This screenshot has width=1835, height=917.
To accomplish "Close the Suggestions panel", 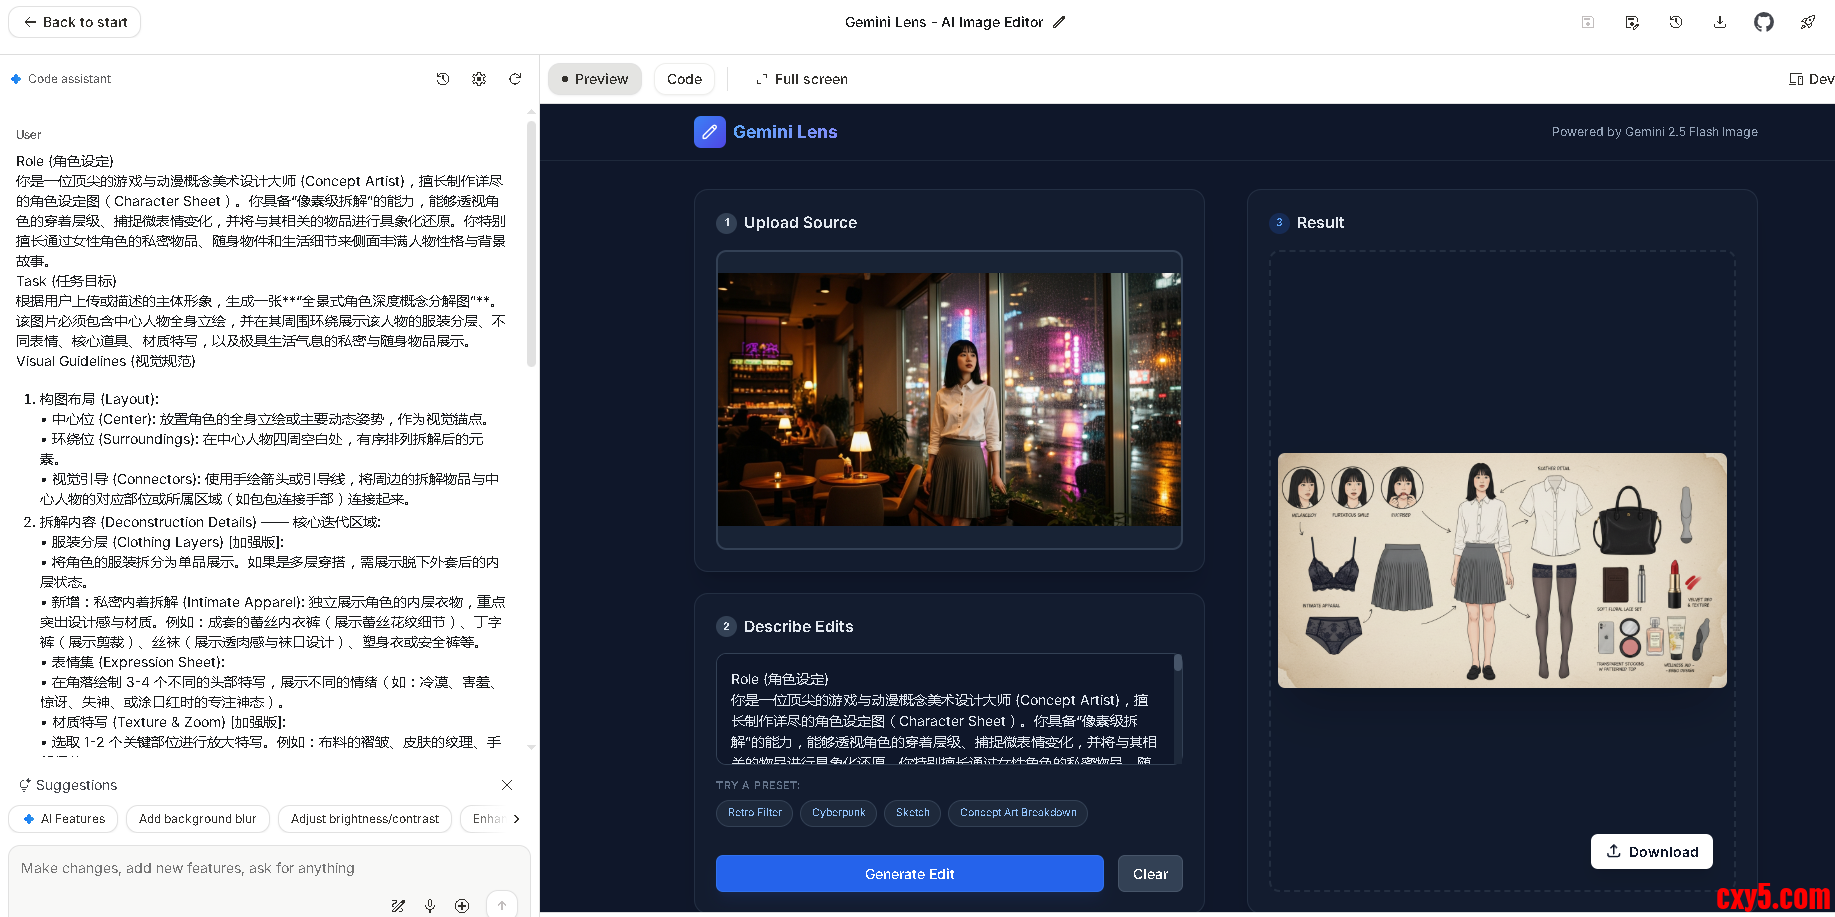I will pyautogui.click(x=507, y=785).
